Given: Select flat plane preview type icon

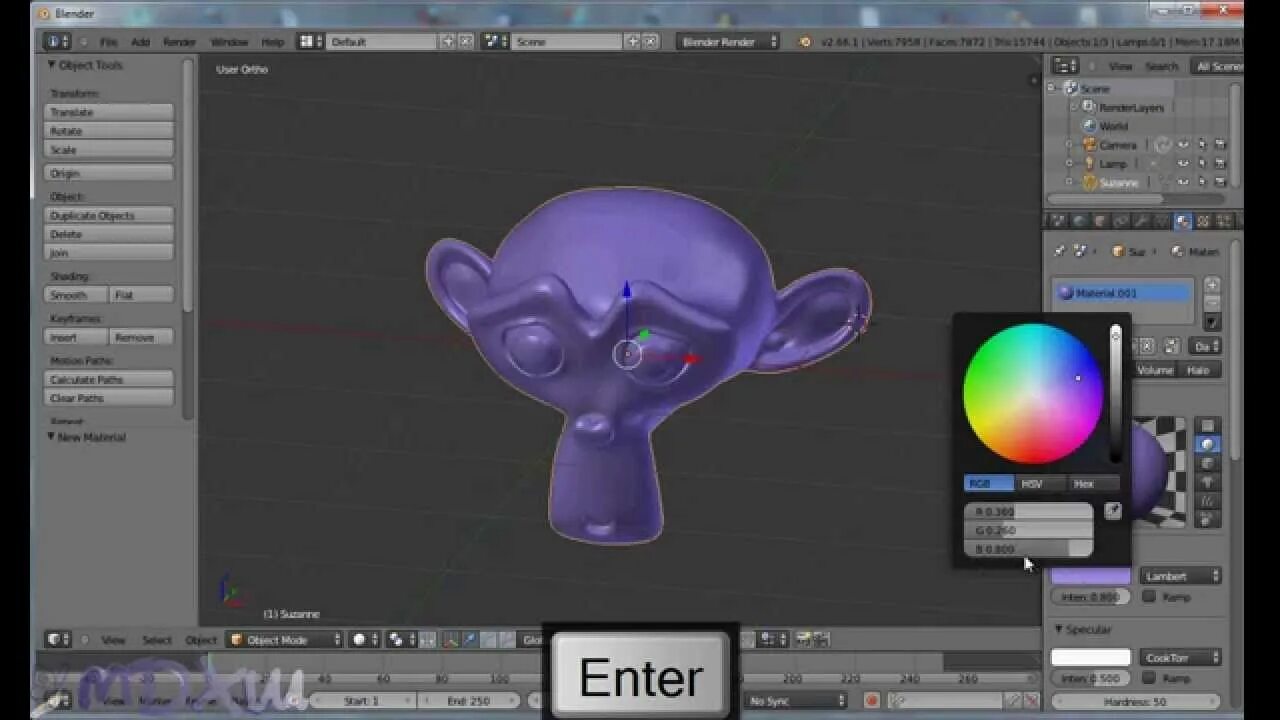Looking at the screenshot, I should (1208, 426).
